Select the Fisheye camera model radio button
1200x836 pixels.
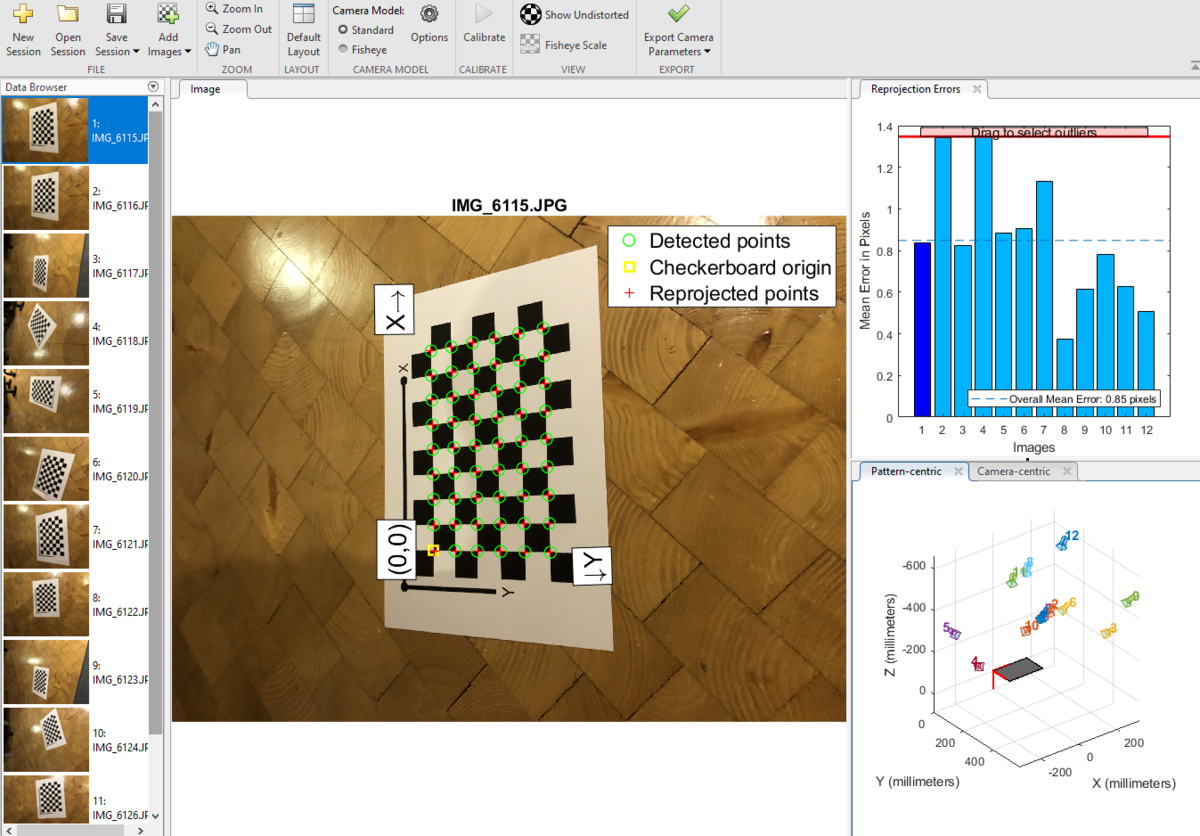coord(343,49)
